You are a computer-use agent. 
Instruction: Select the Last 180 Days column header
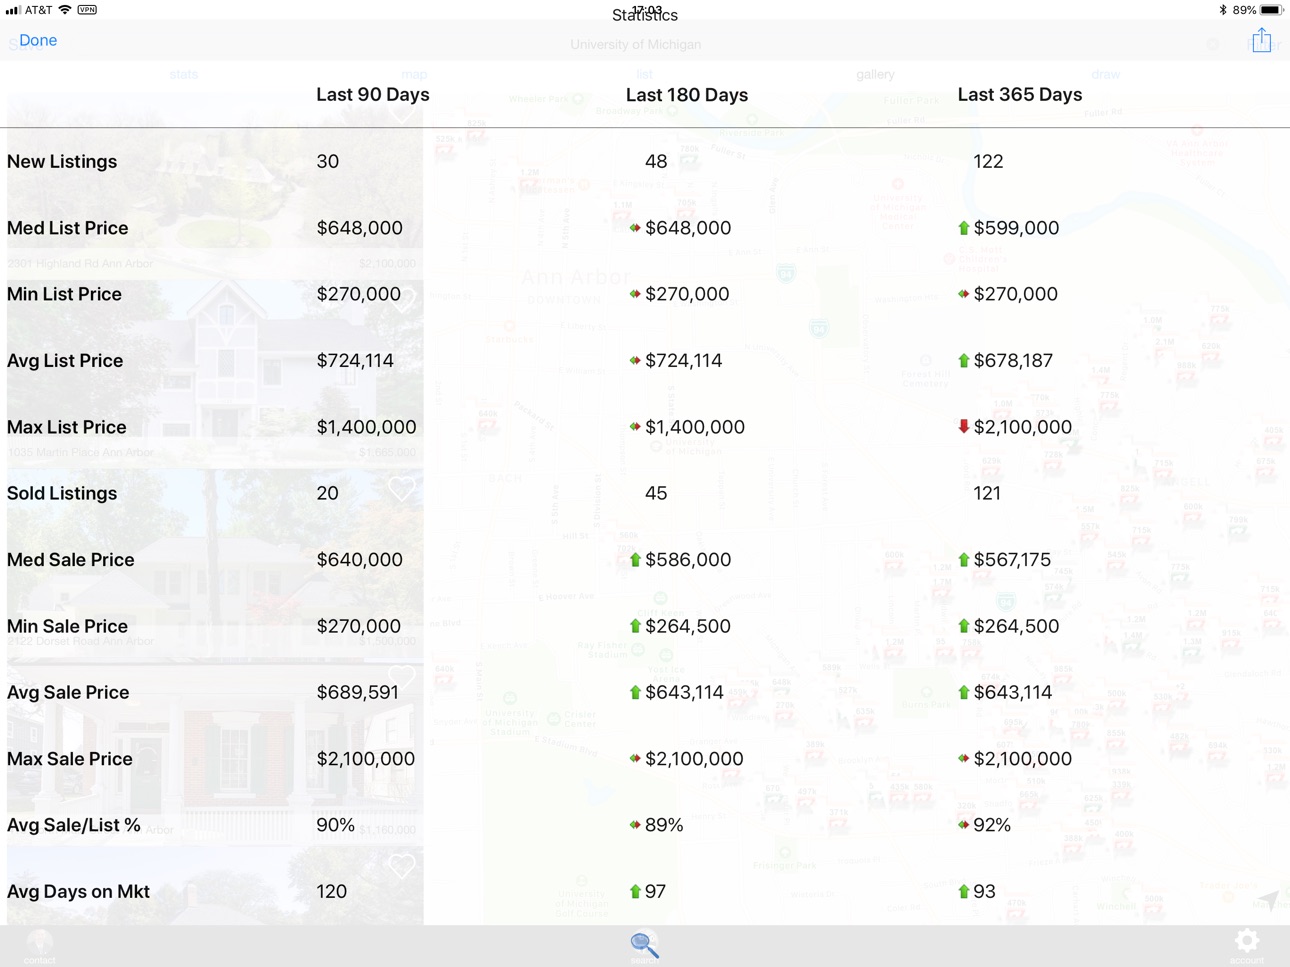687,95
